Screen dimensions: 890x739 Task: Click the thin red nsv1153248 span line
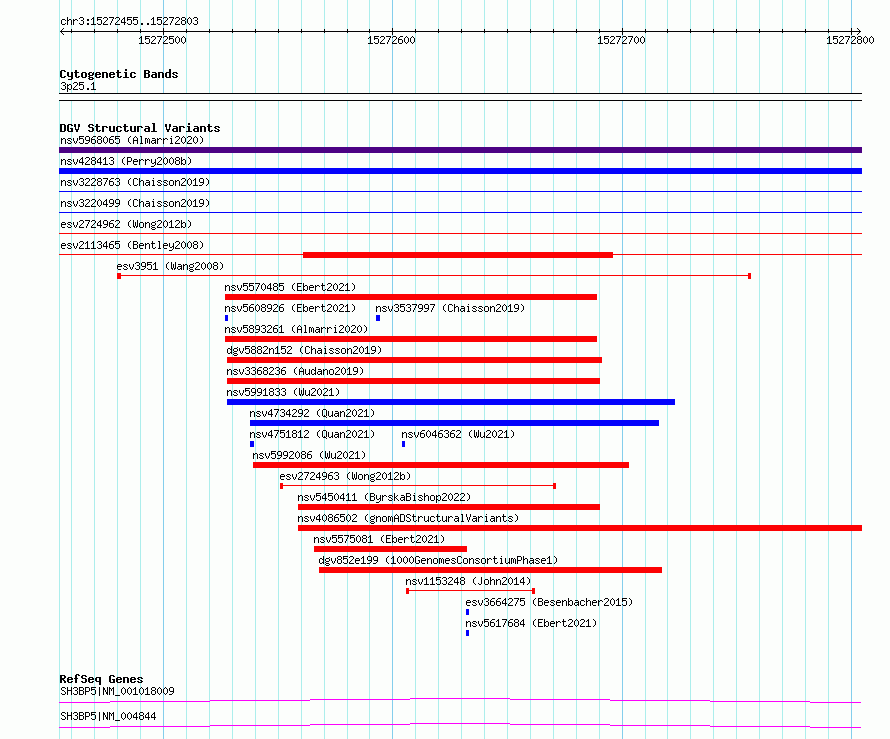coord(471,591)
